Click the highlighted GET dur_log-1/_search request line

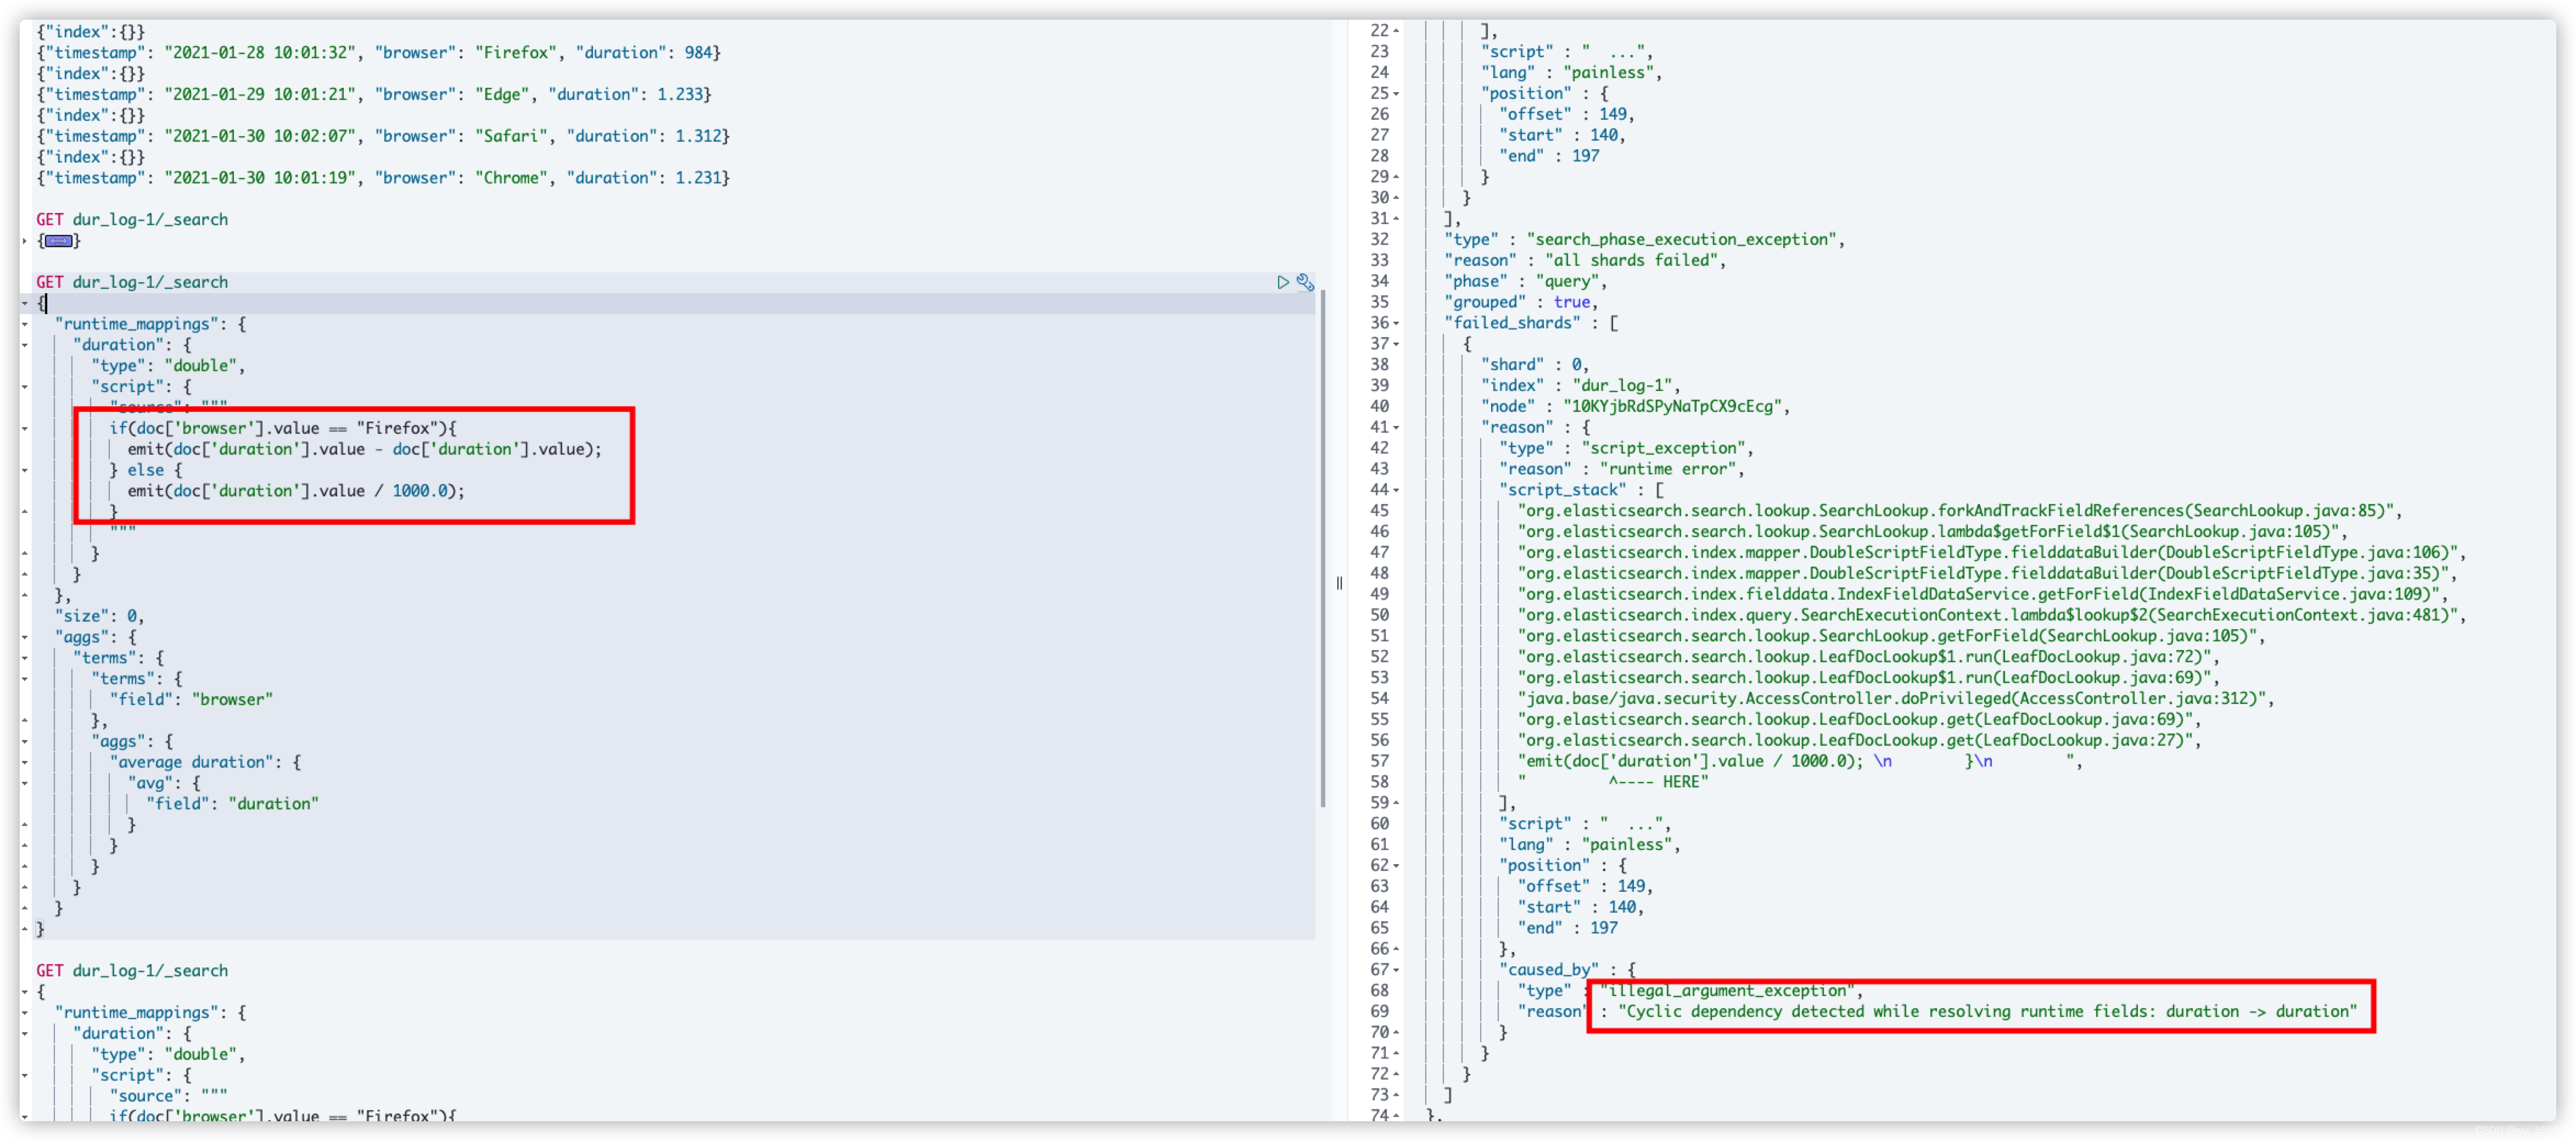132,282
